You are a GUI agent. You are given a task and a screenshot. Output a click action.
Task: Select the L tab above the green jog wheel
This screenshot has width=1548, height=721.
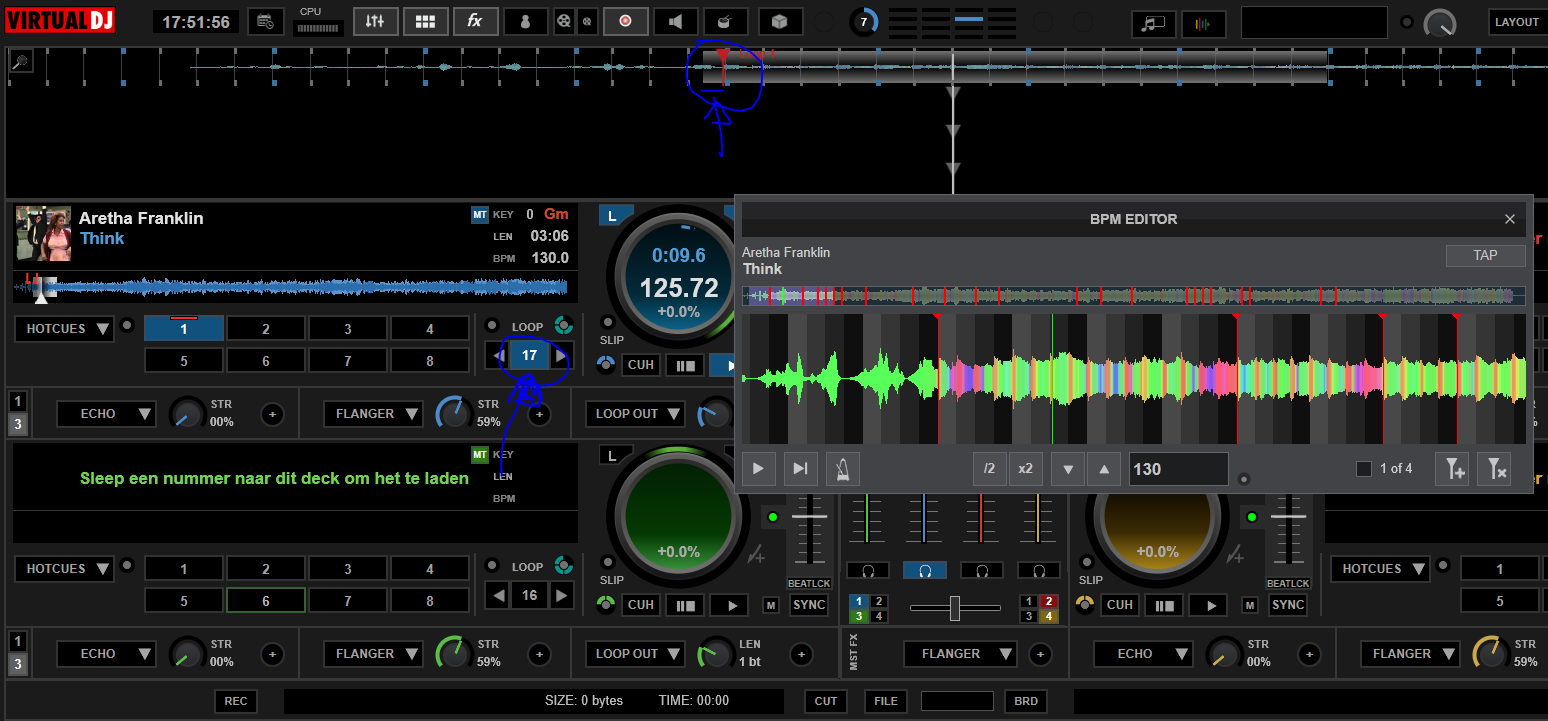(616, 455)
